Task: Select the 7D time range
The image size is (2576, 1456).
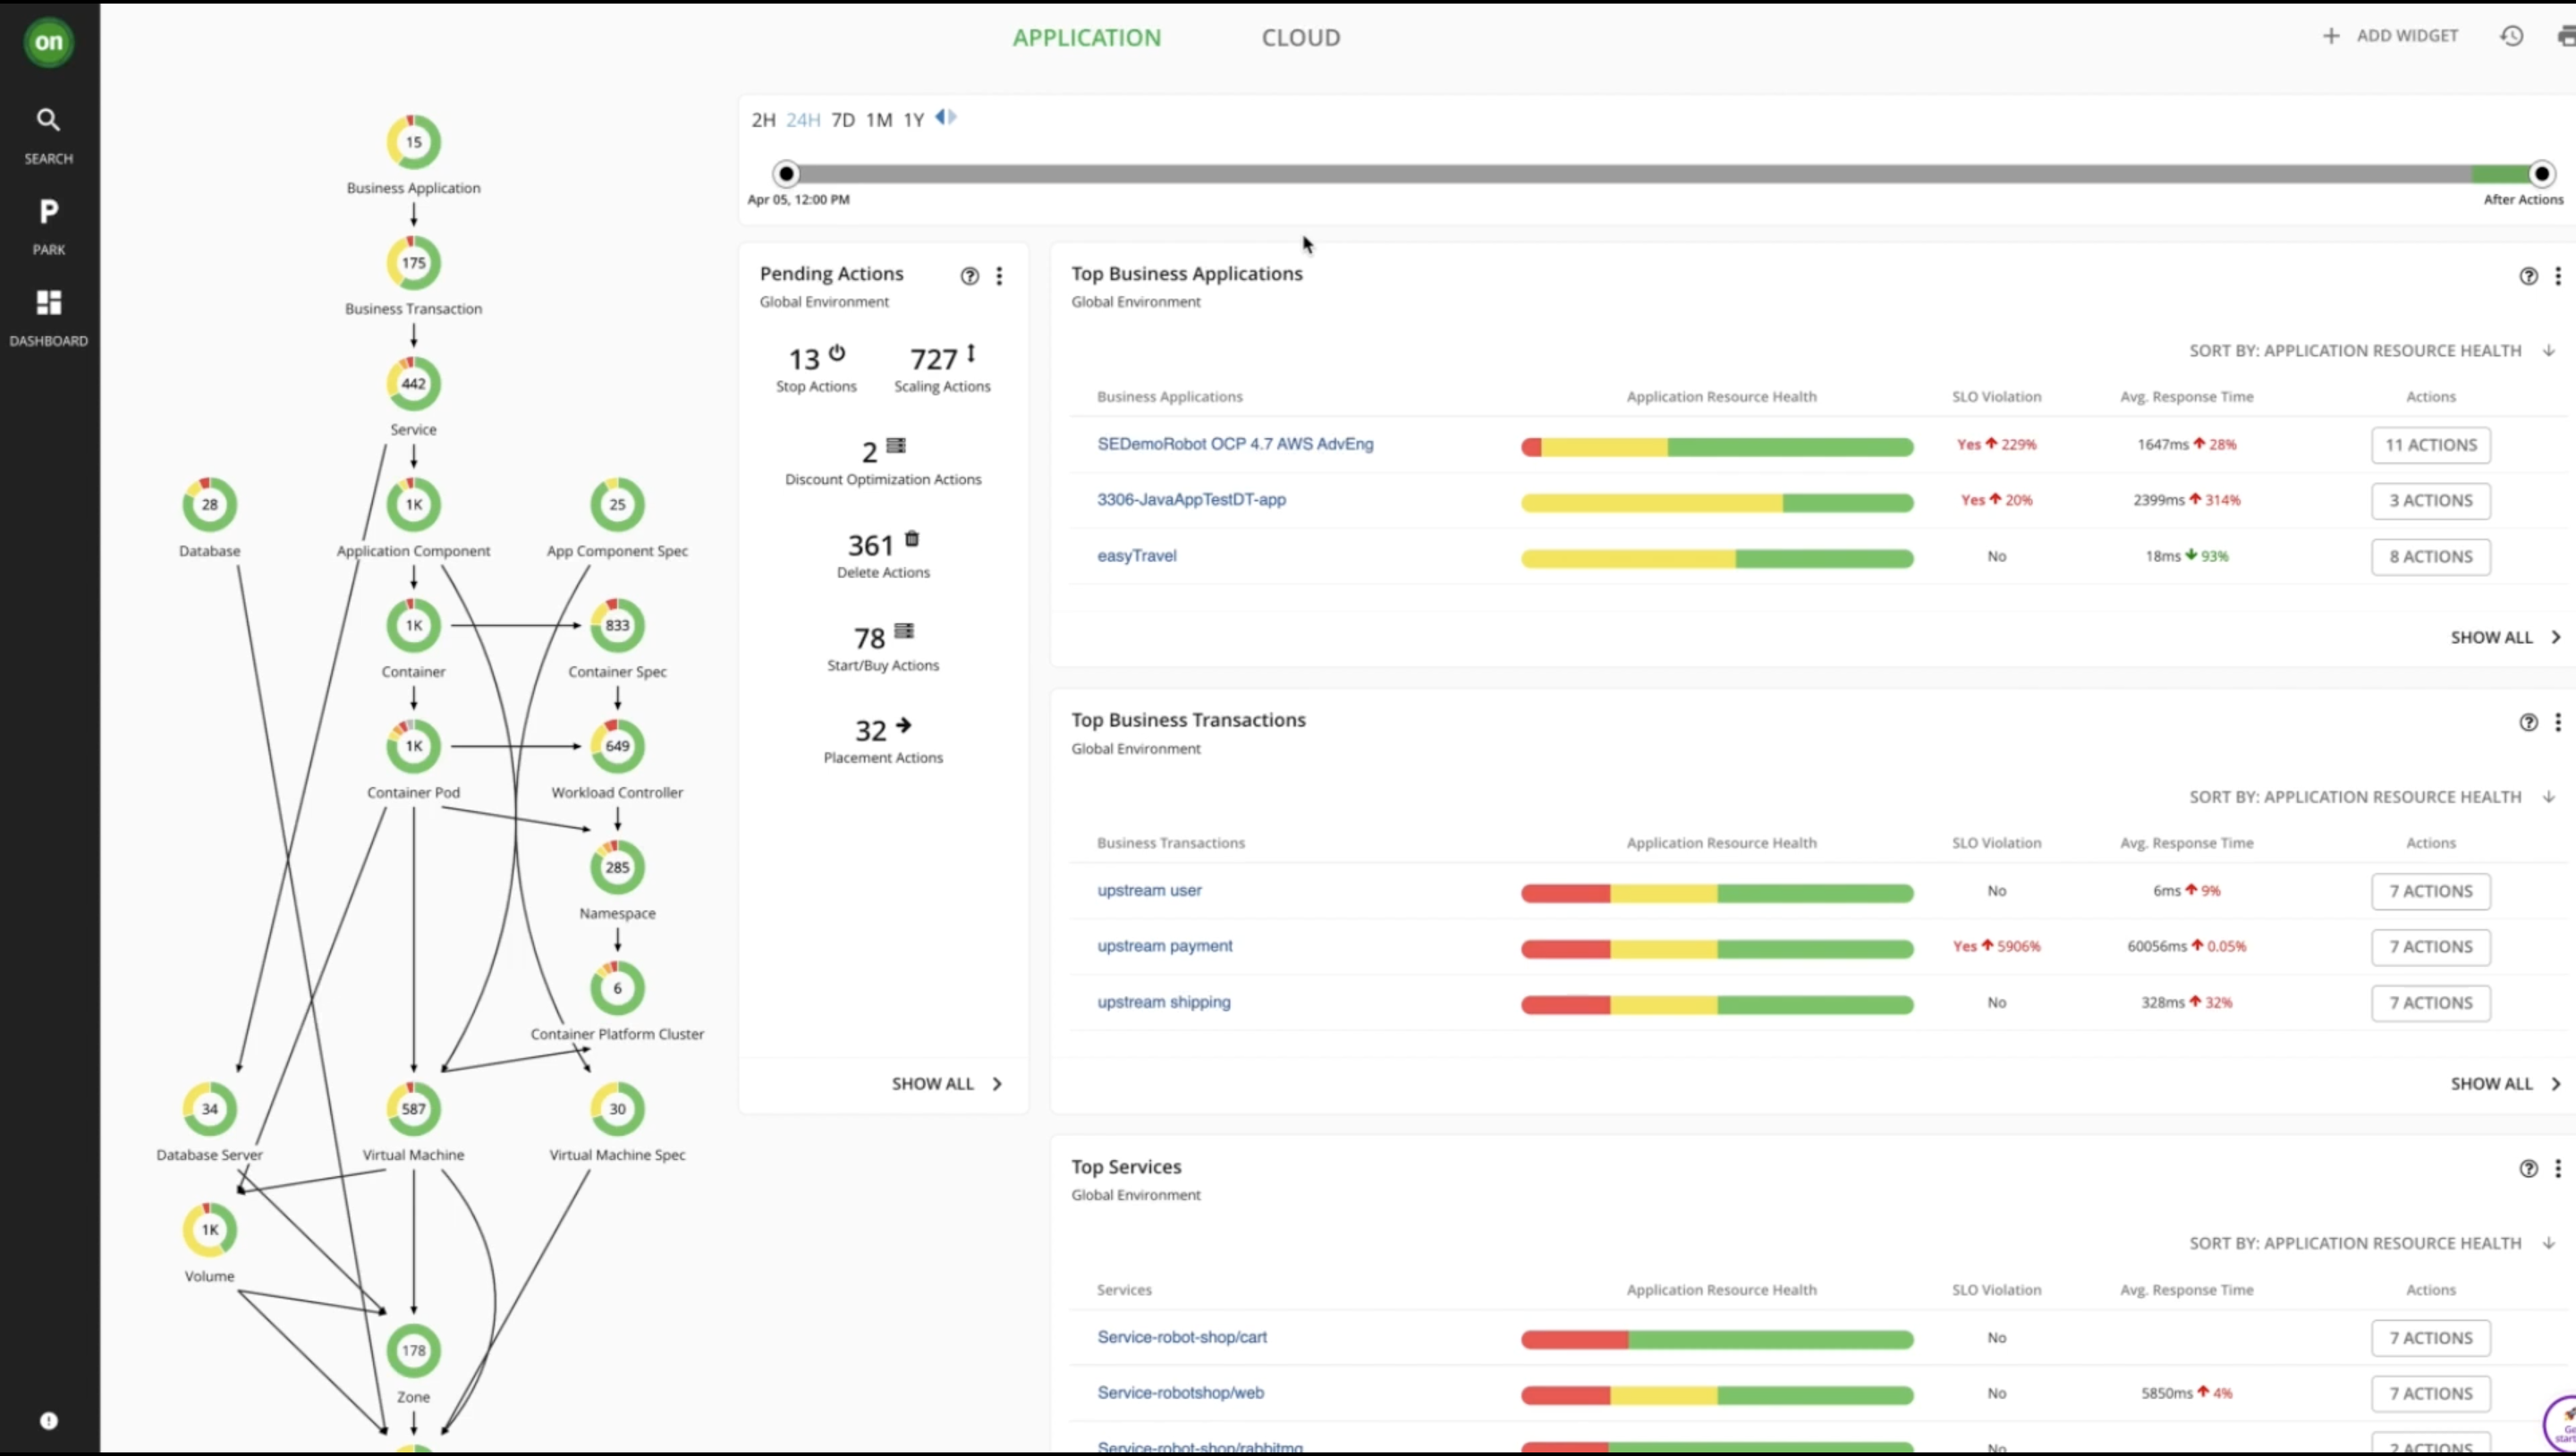Action: [x=843, y=120]
